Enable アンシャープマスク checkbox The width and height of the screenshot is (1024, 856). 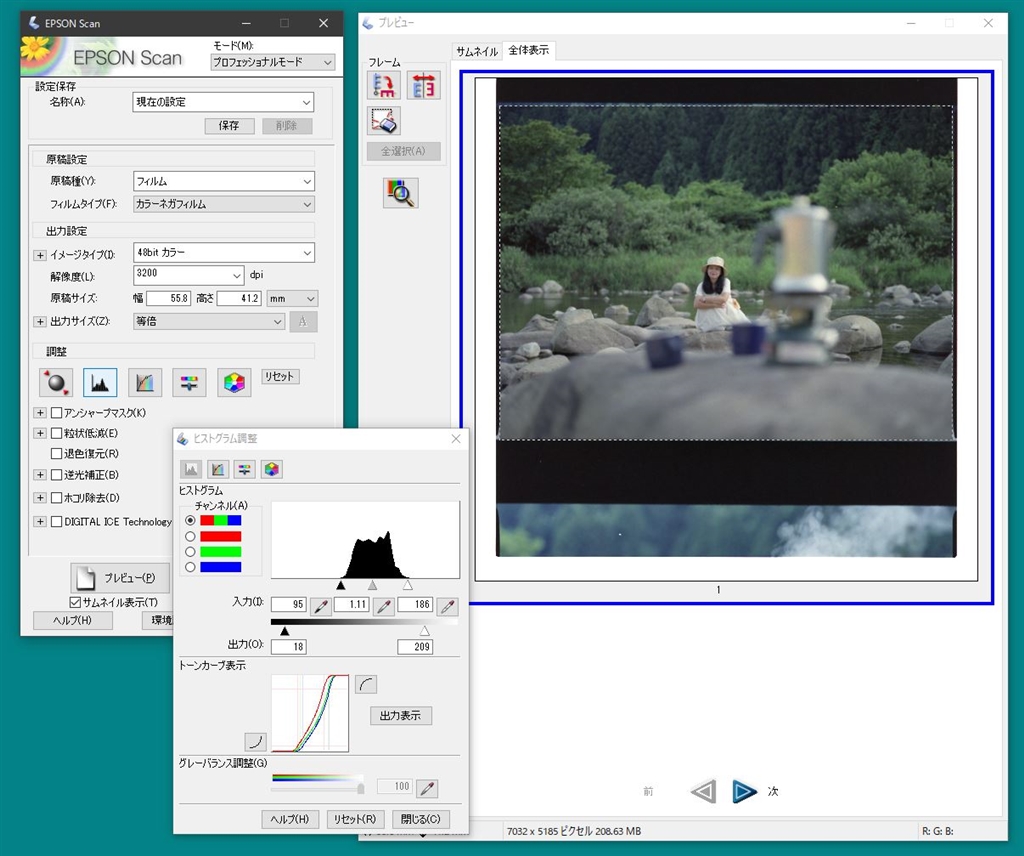point(57,413)
